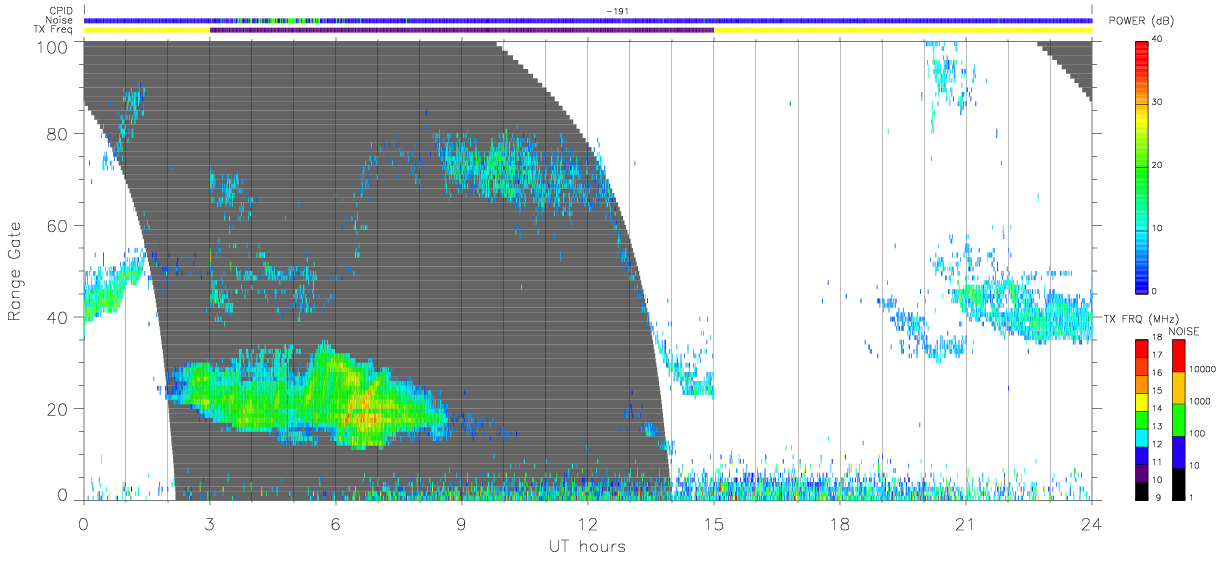The image size is (1228, 567).
Task: Click the 1000 tick on NOISE legend
Action: tap(1199, 402)
